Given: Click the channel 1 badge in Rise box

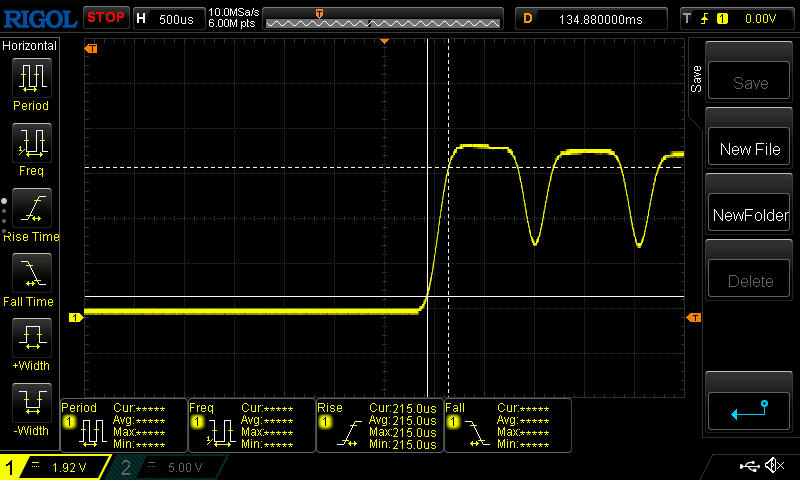Looking at the screenshot, I should tap(324, 422).
